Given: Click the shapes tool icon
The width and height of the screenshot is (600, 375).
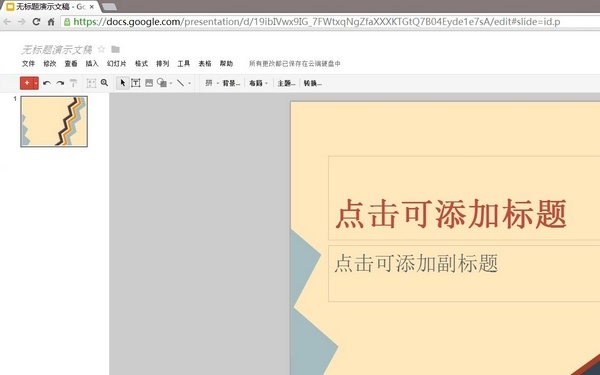Looking at the screenshot, I should [162, 83].
